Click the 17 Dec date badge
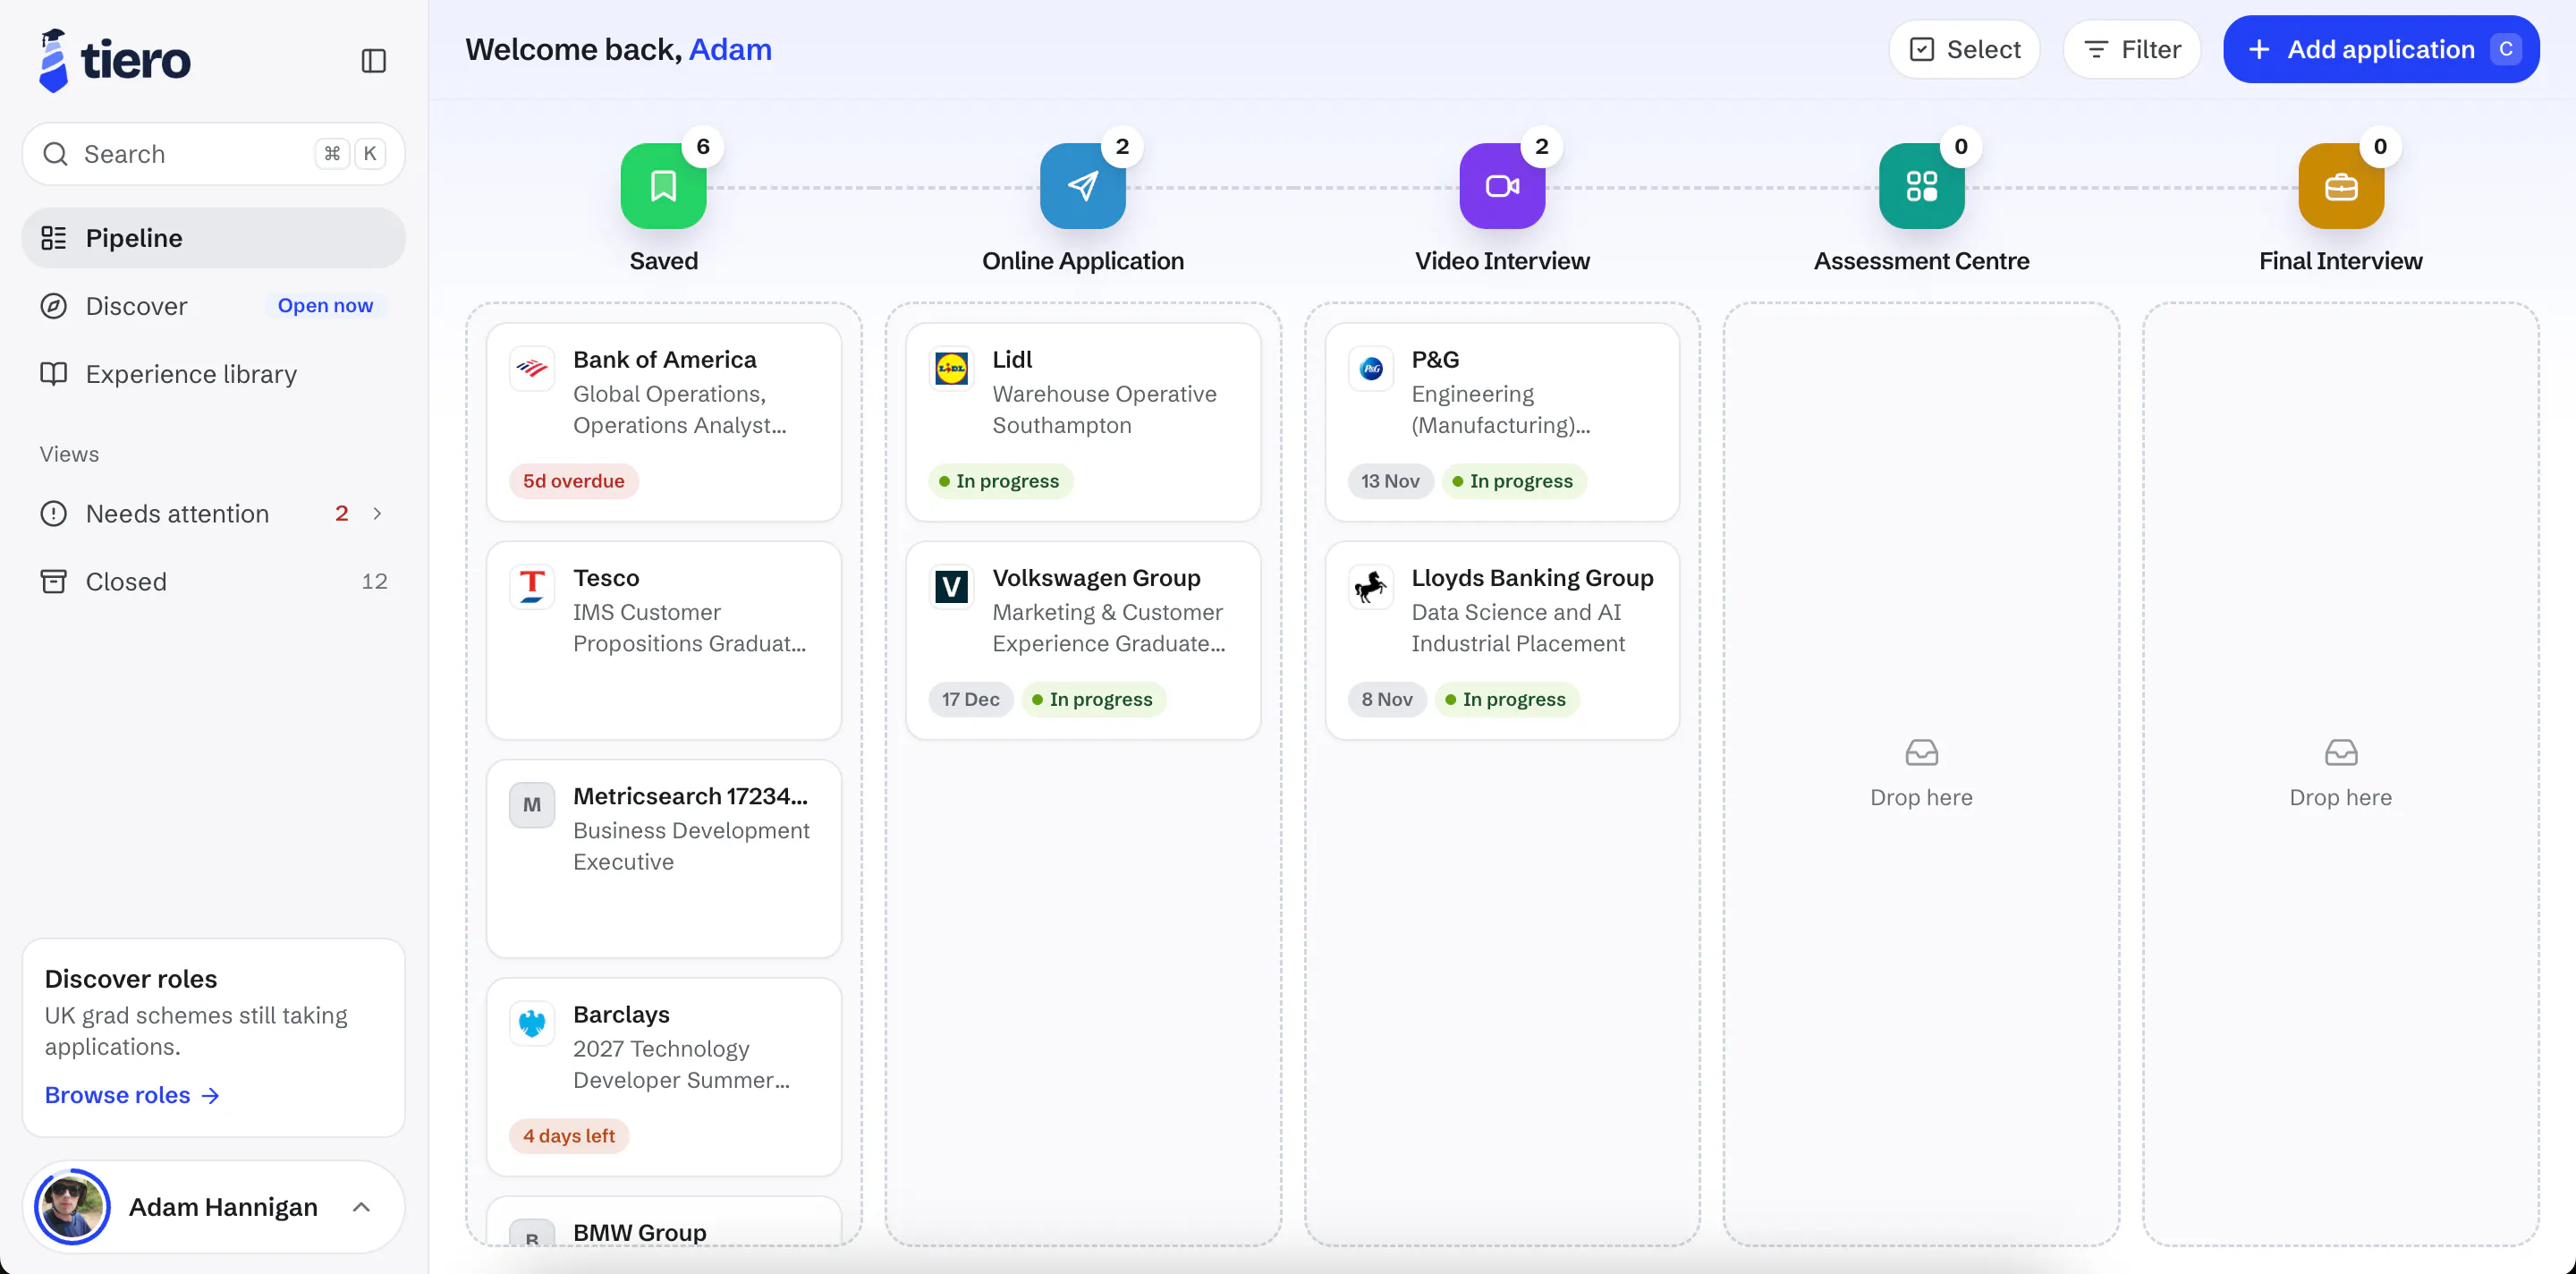 coord(970,699)
